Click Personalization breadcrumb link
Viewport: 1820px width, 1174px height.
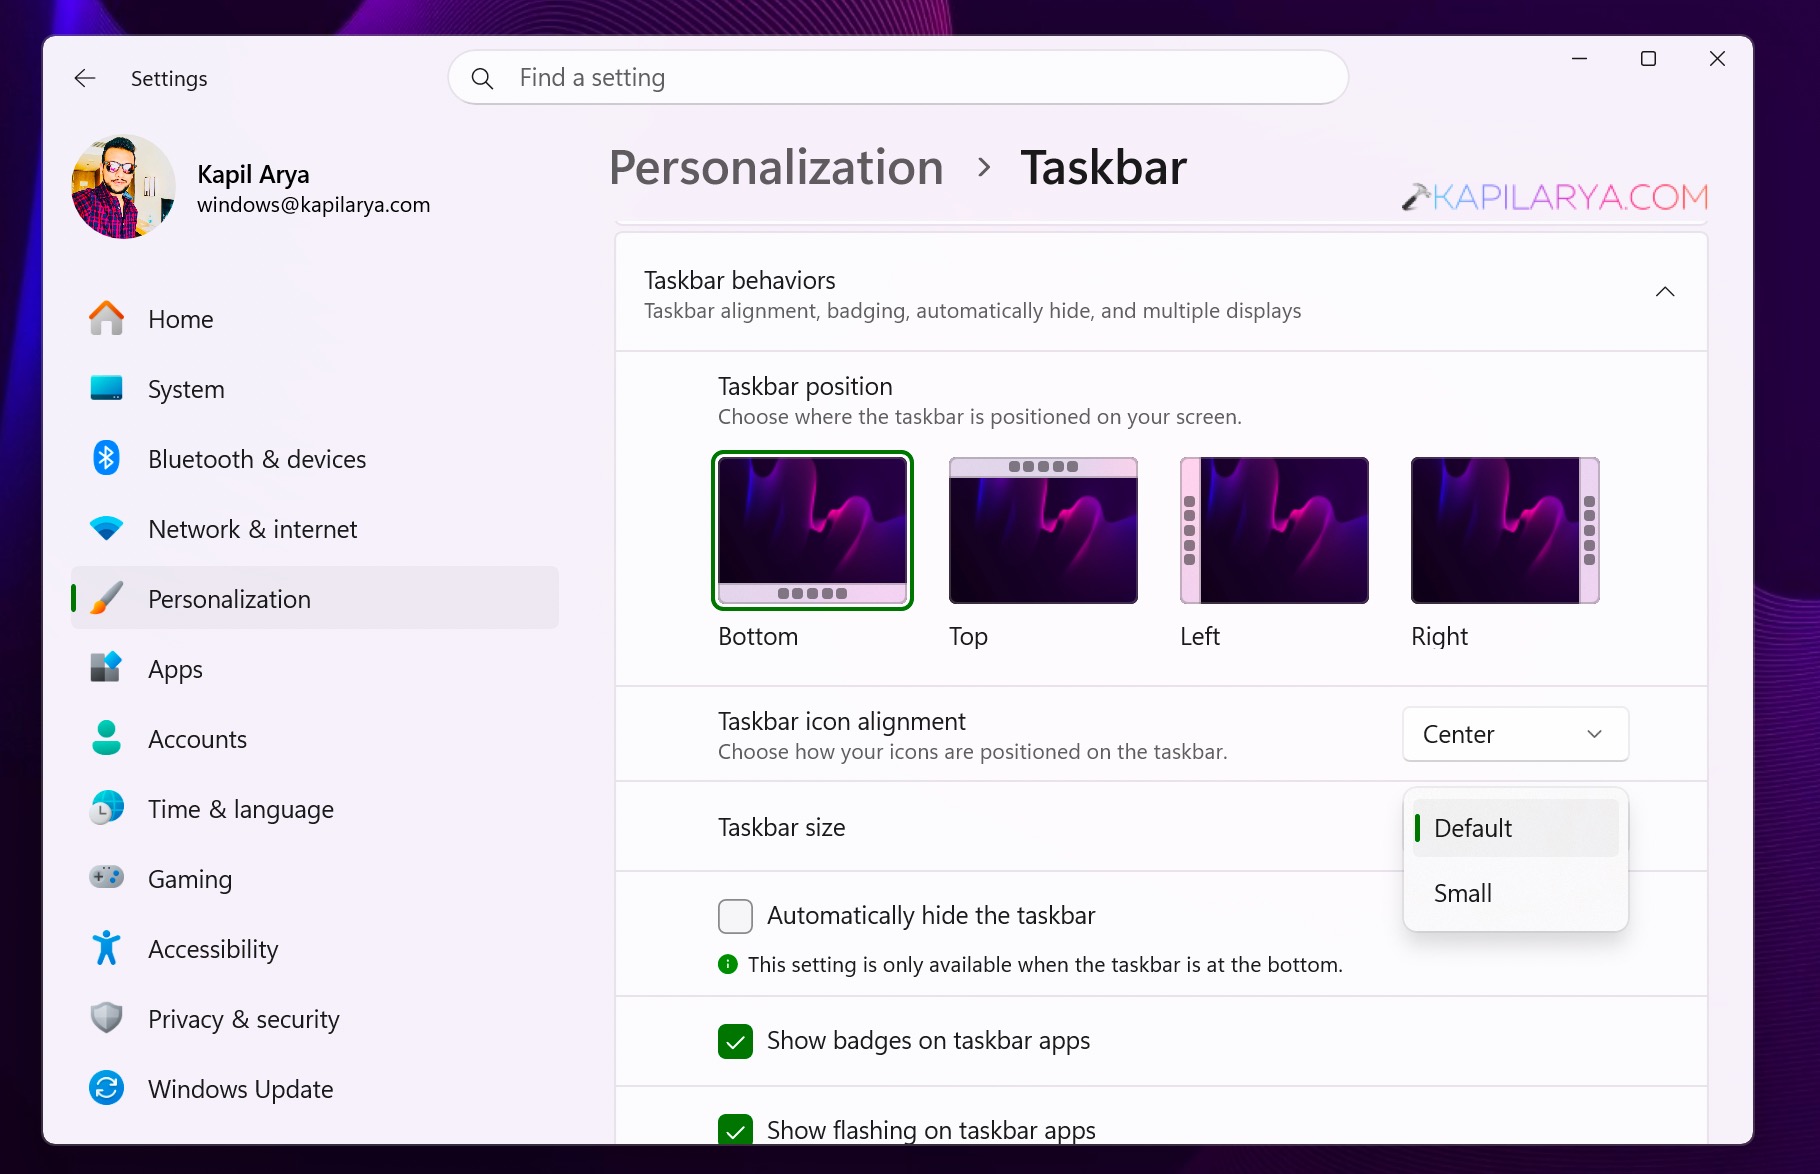point(776,167)
